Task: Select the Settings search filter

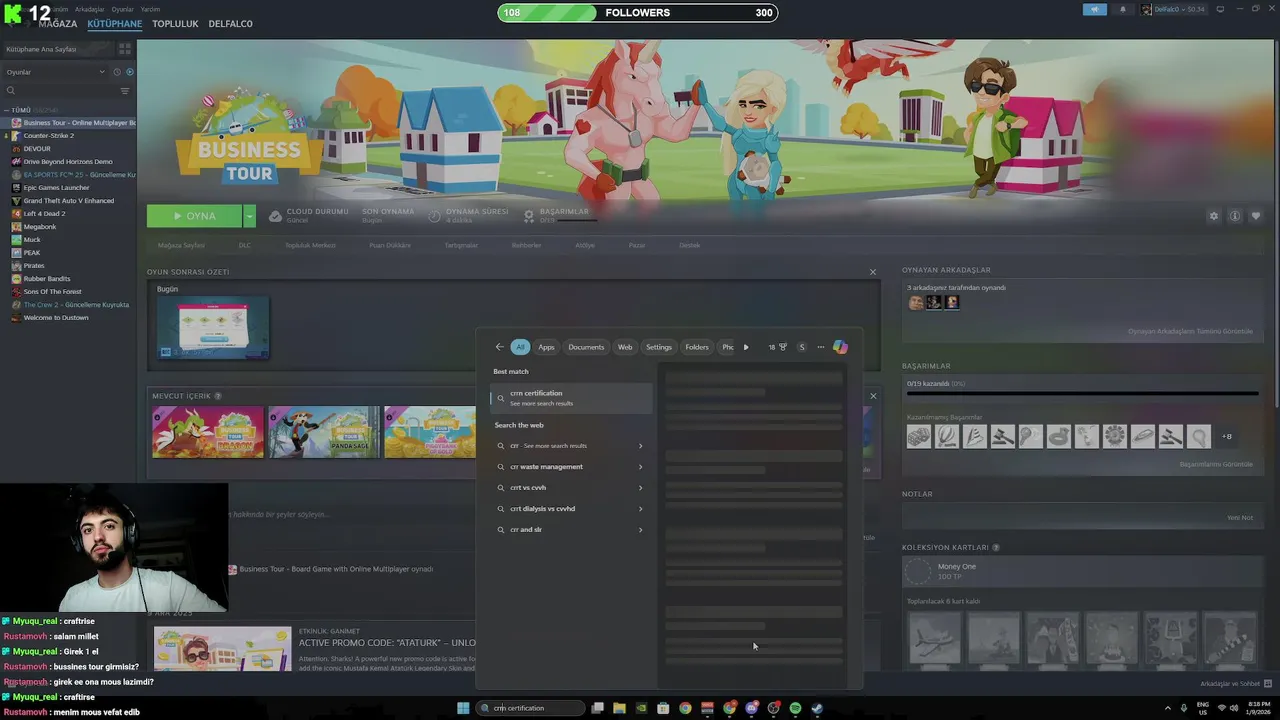Action: [x=659, y=347]
